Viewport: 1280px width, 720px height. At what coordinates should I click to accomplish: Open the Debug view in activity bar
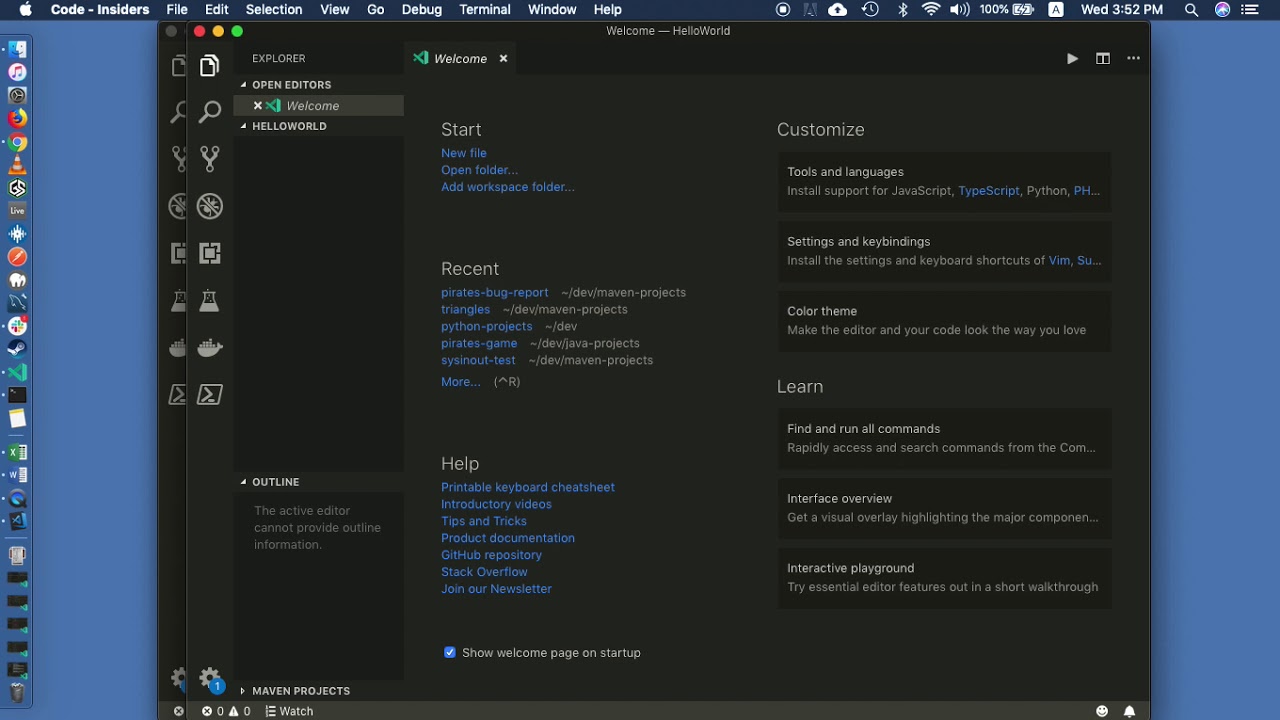point(209,206)
